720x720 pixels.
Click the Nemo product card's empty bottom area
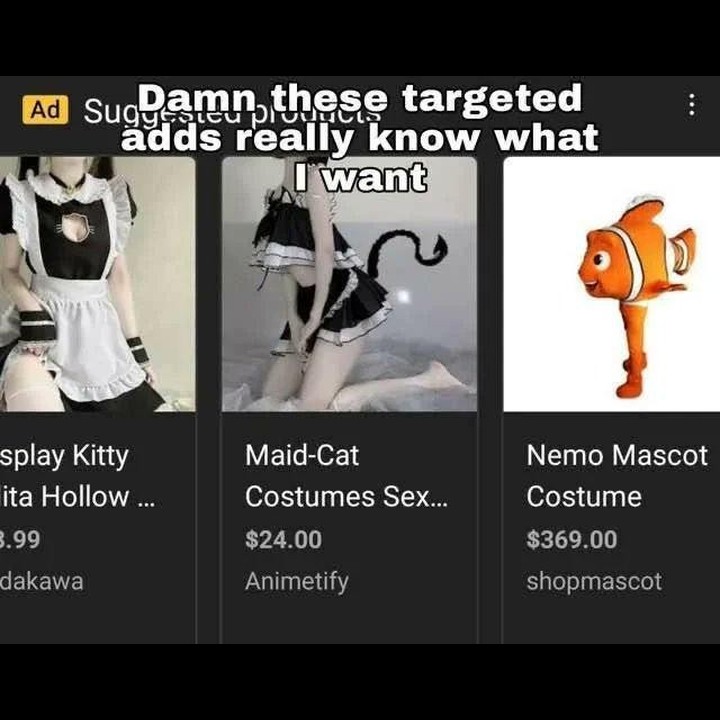pos(612,620)
